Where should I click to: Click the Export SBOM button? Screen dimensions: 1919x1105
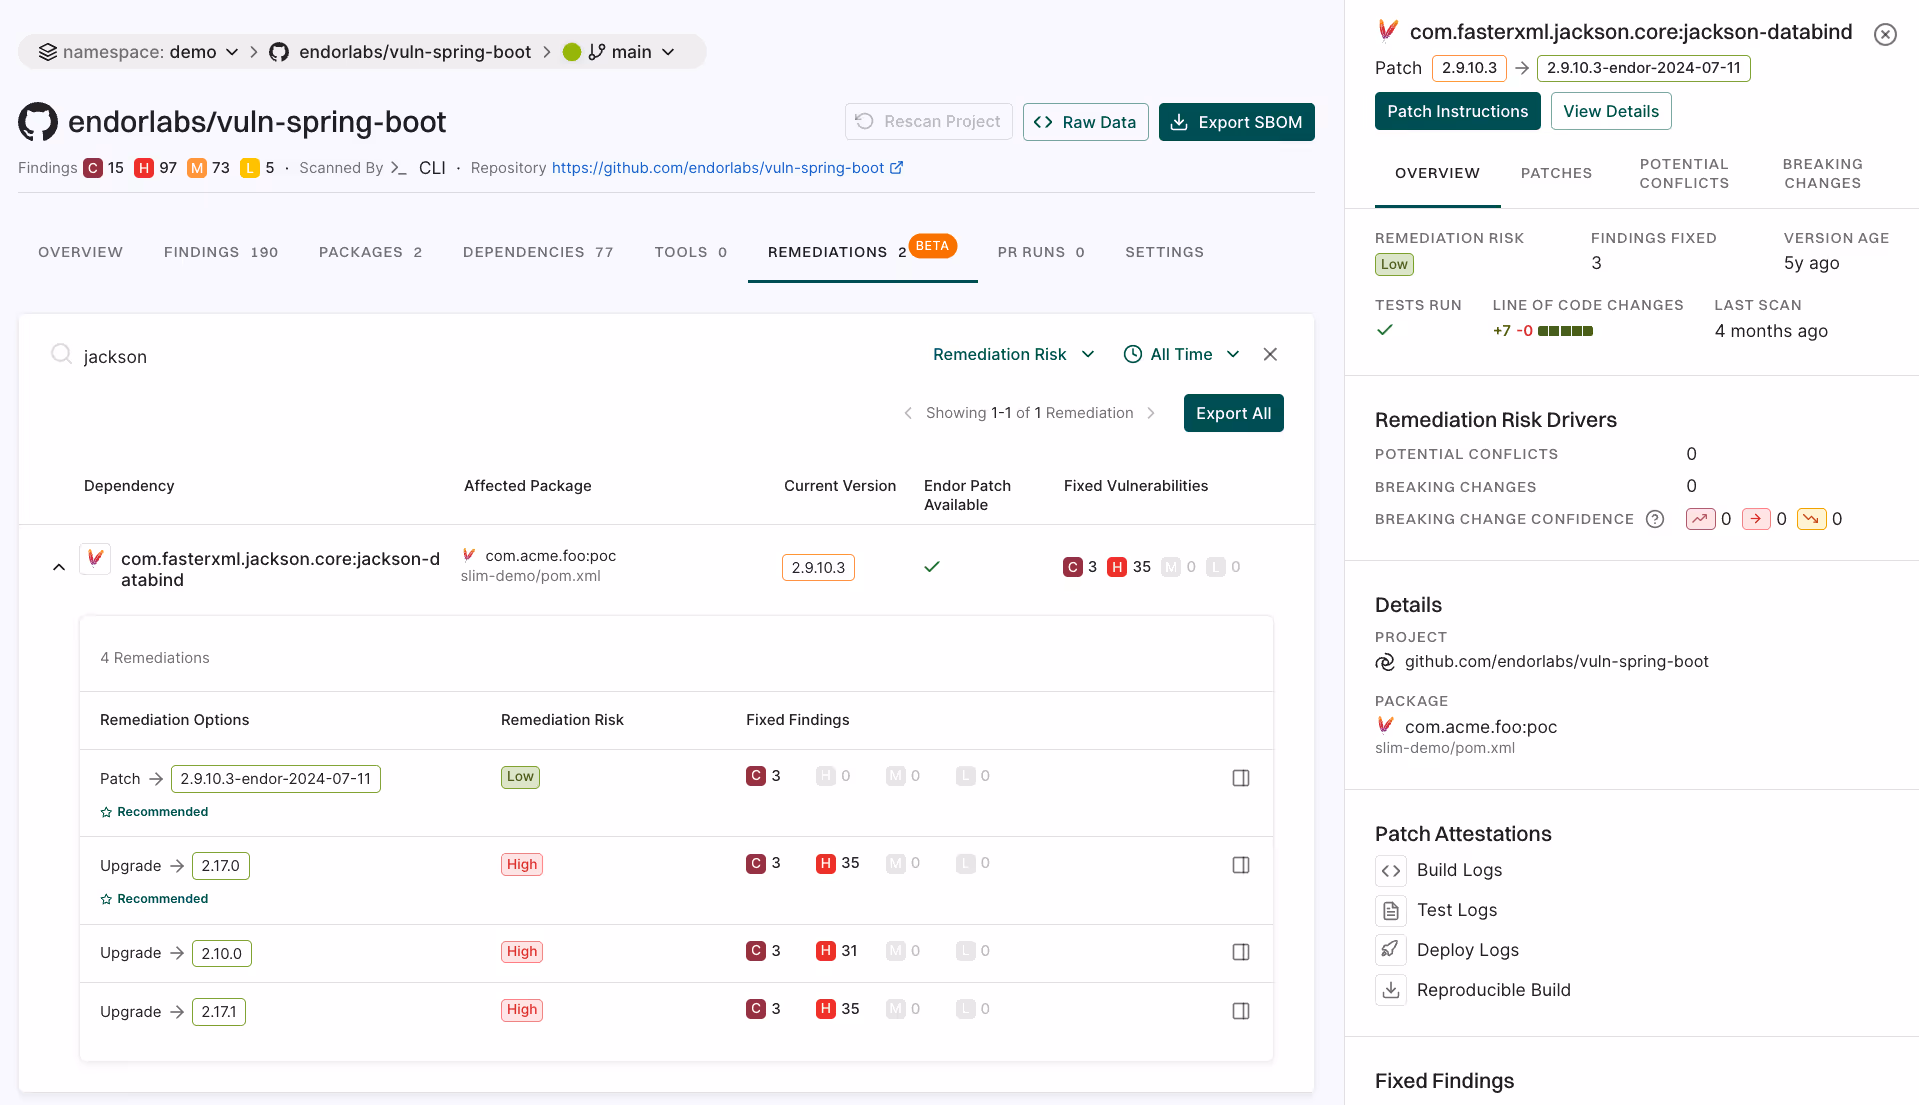[x=1237, y=122]
